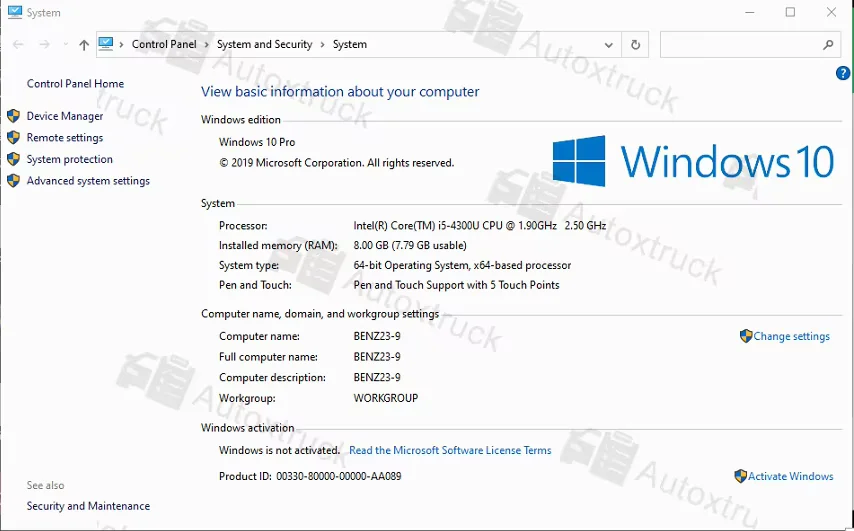Open Security and Maintenance

click(x=88, y=506)
